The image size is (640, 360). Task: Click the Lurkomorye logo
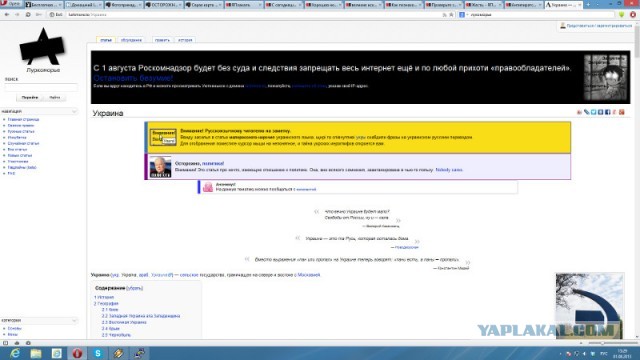click(x=42, y=50)
